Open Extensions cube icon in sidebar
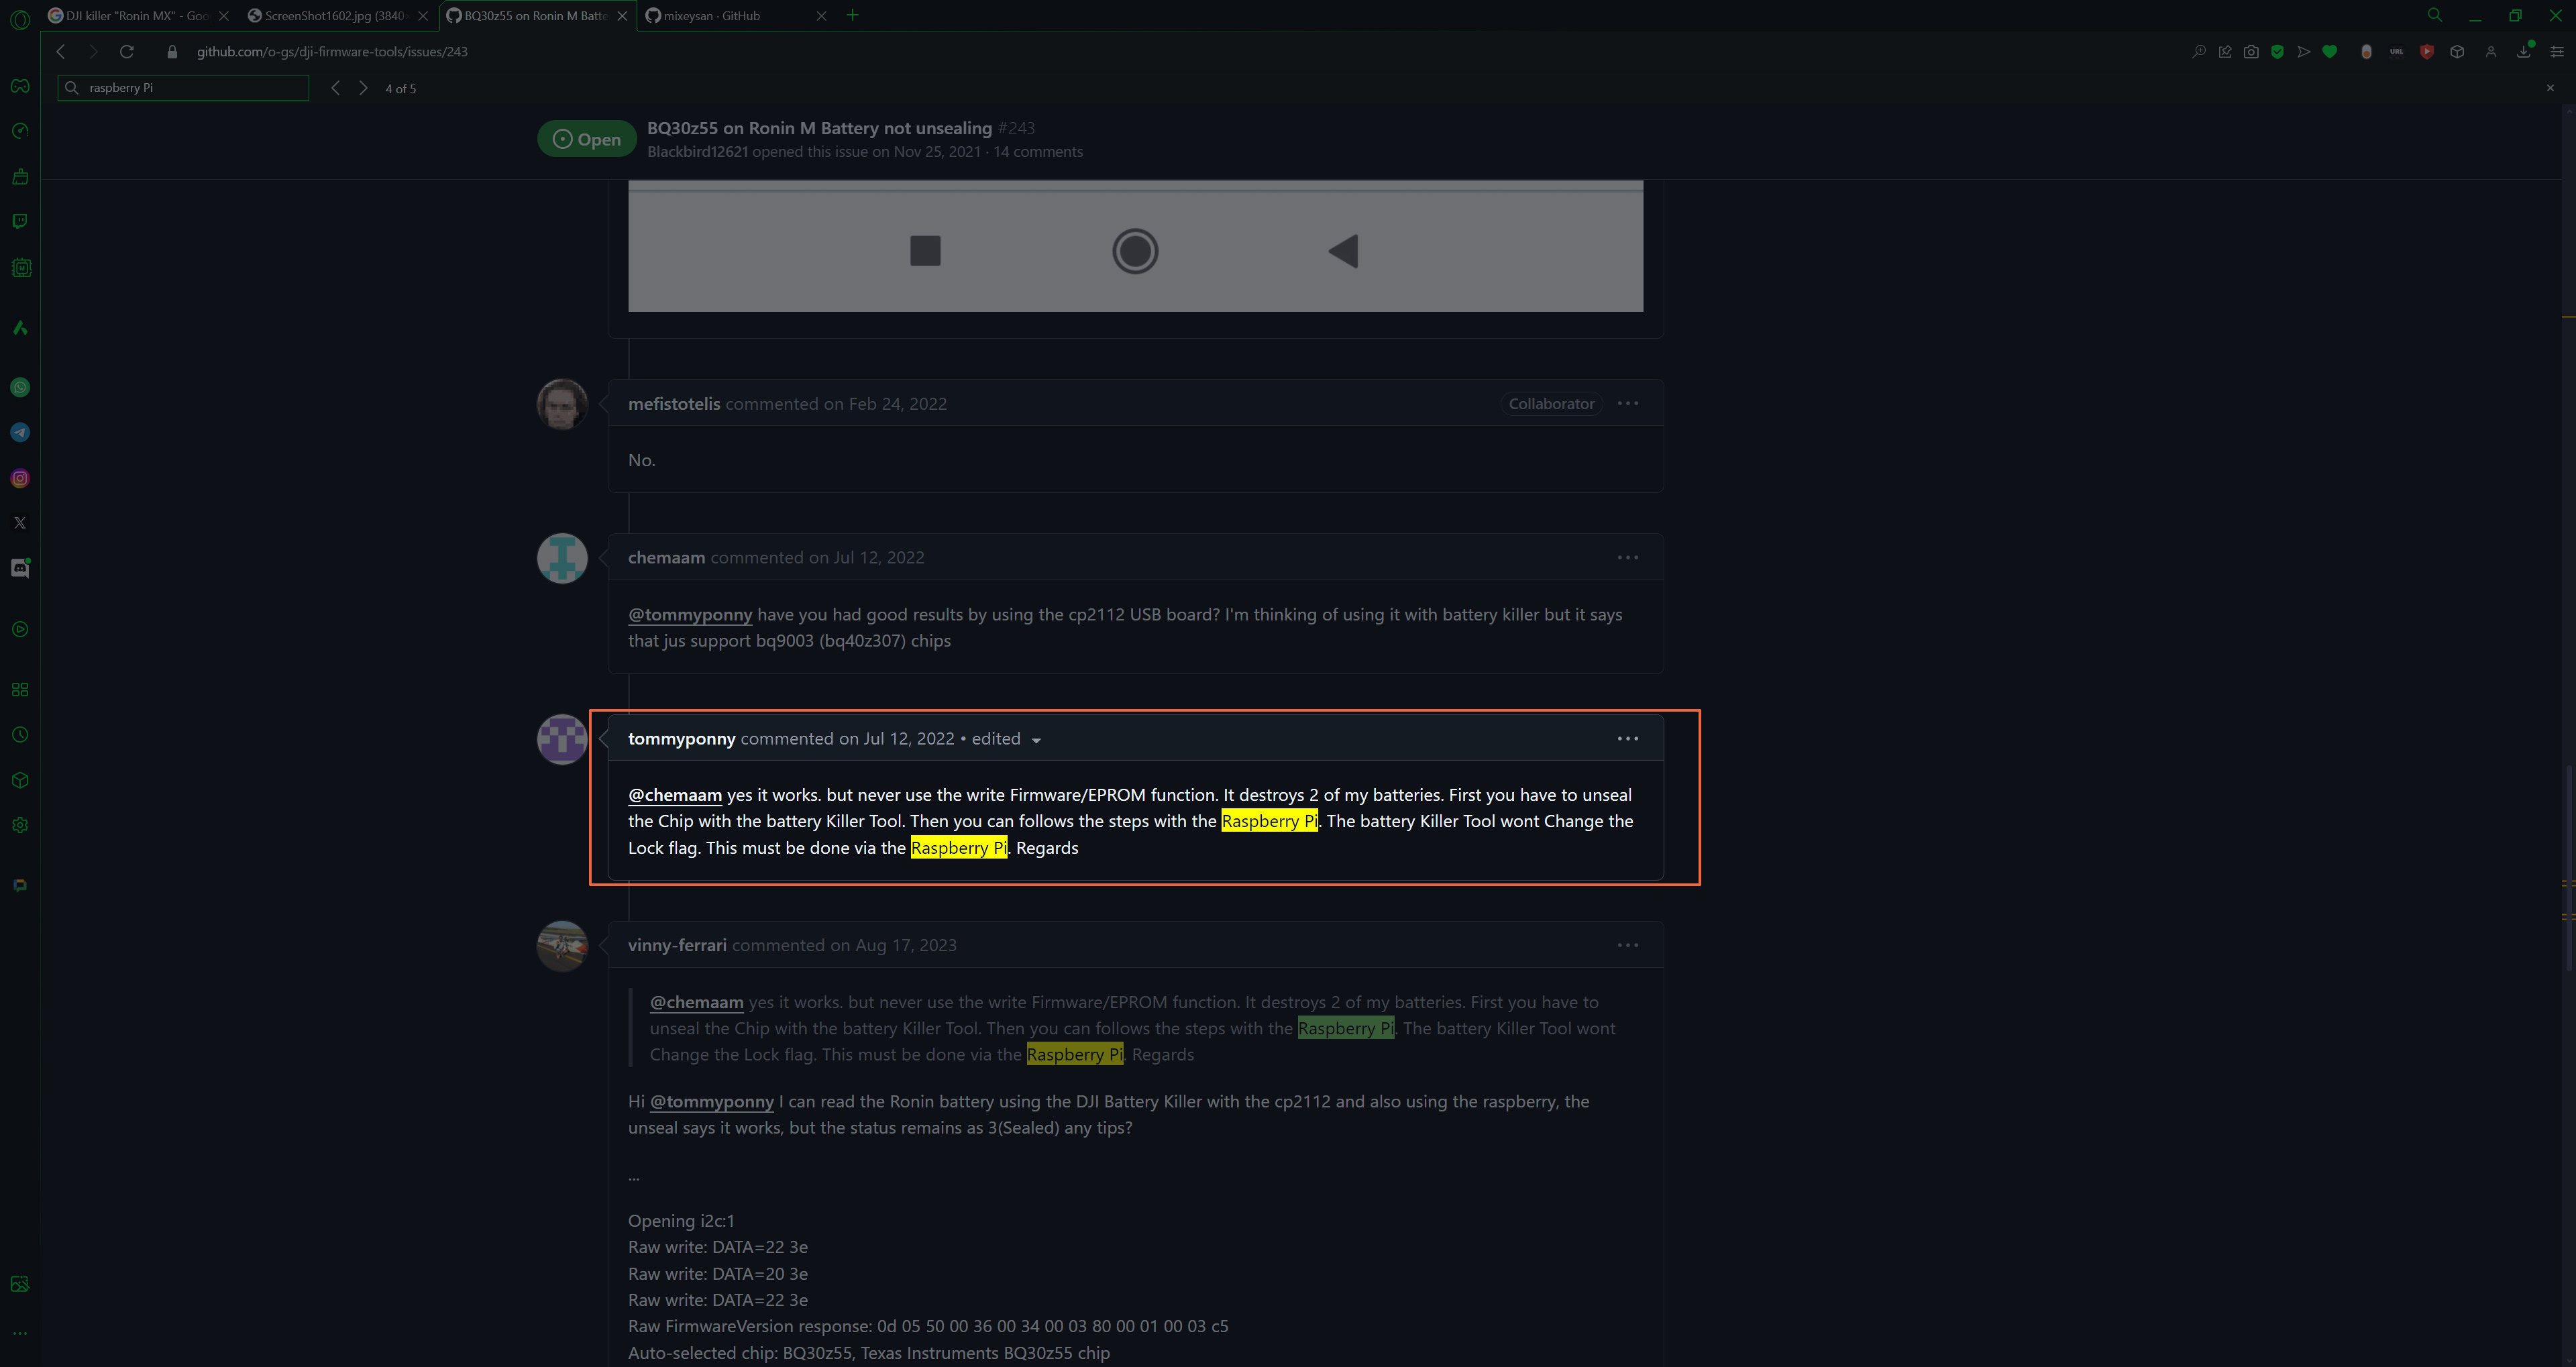2576x1367 pixels. point(20,780)
